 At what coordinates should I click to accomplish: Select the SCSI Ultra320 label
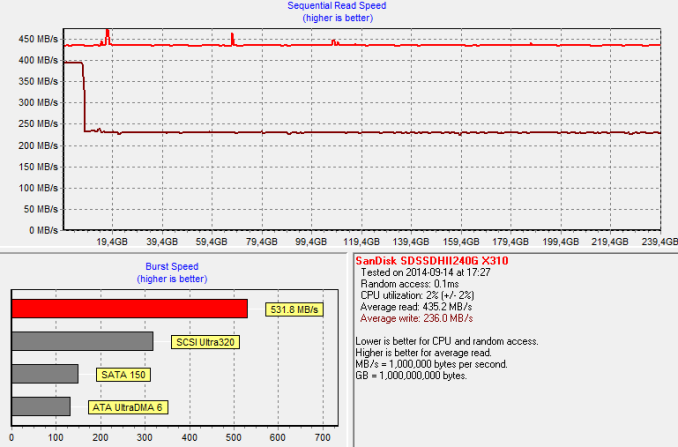click(x=205, y=342)
